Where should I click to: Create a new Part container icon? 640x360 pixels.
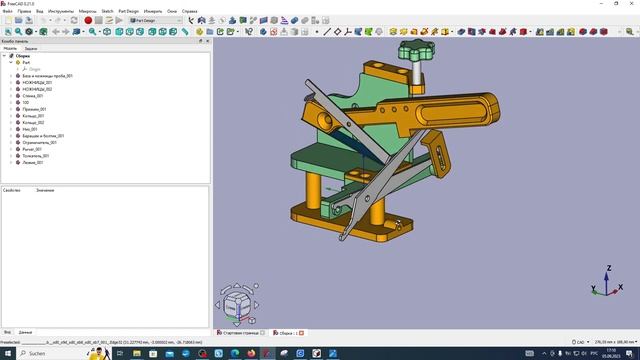click(x=199, y=32)
